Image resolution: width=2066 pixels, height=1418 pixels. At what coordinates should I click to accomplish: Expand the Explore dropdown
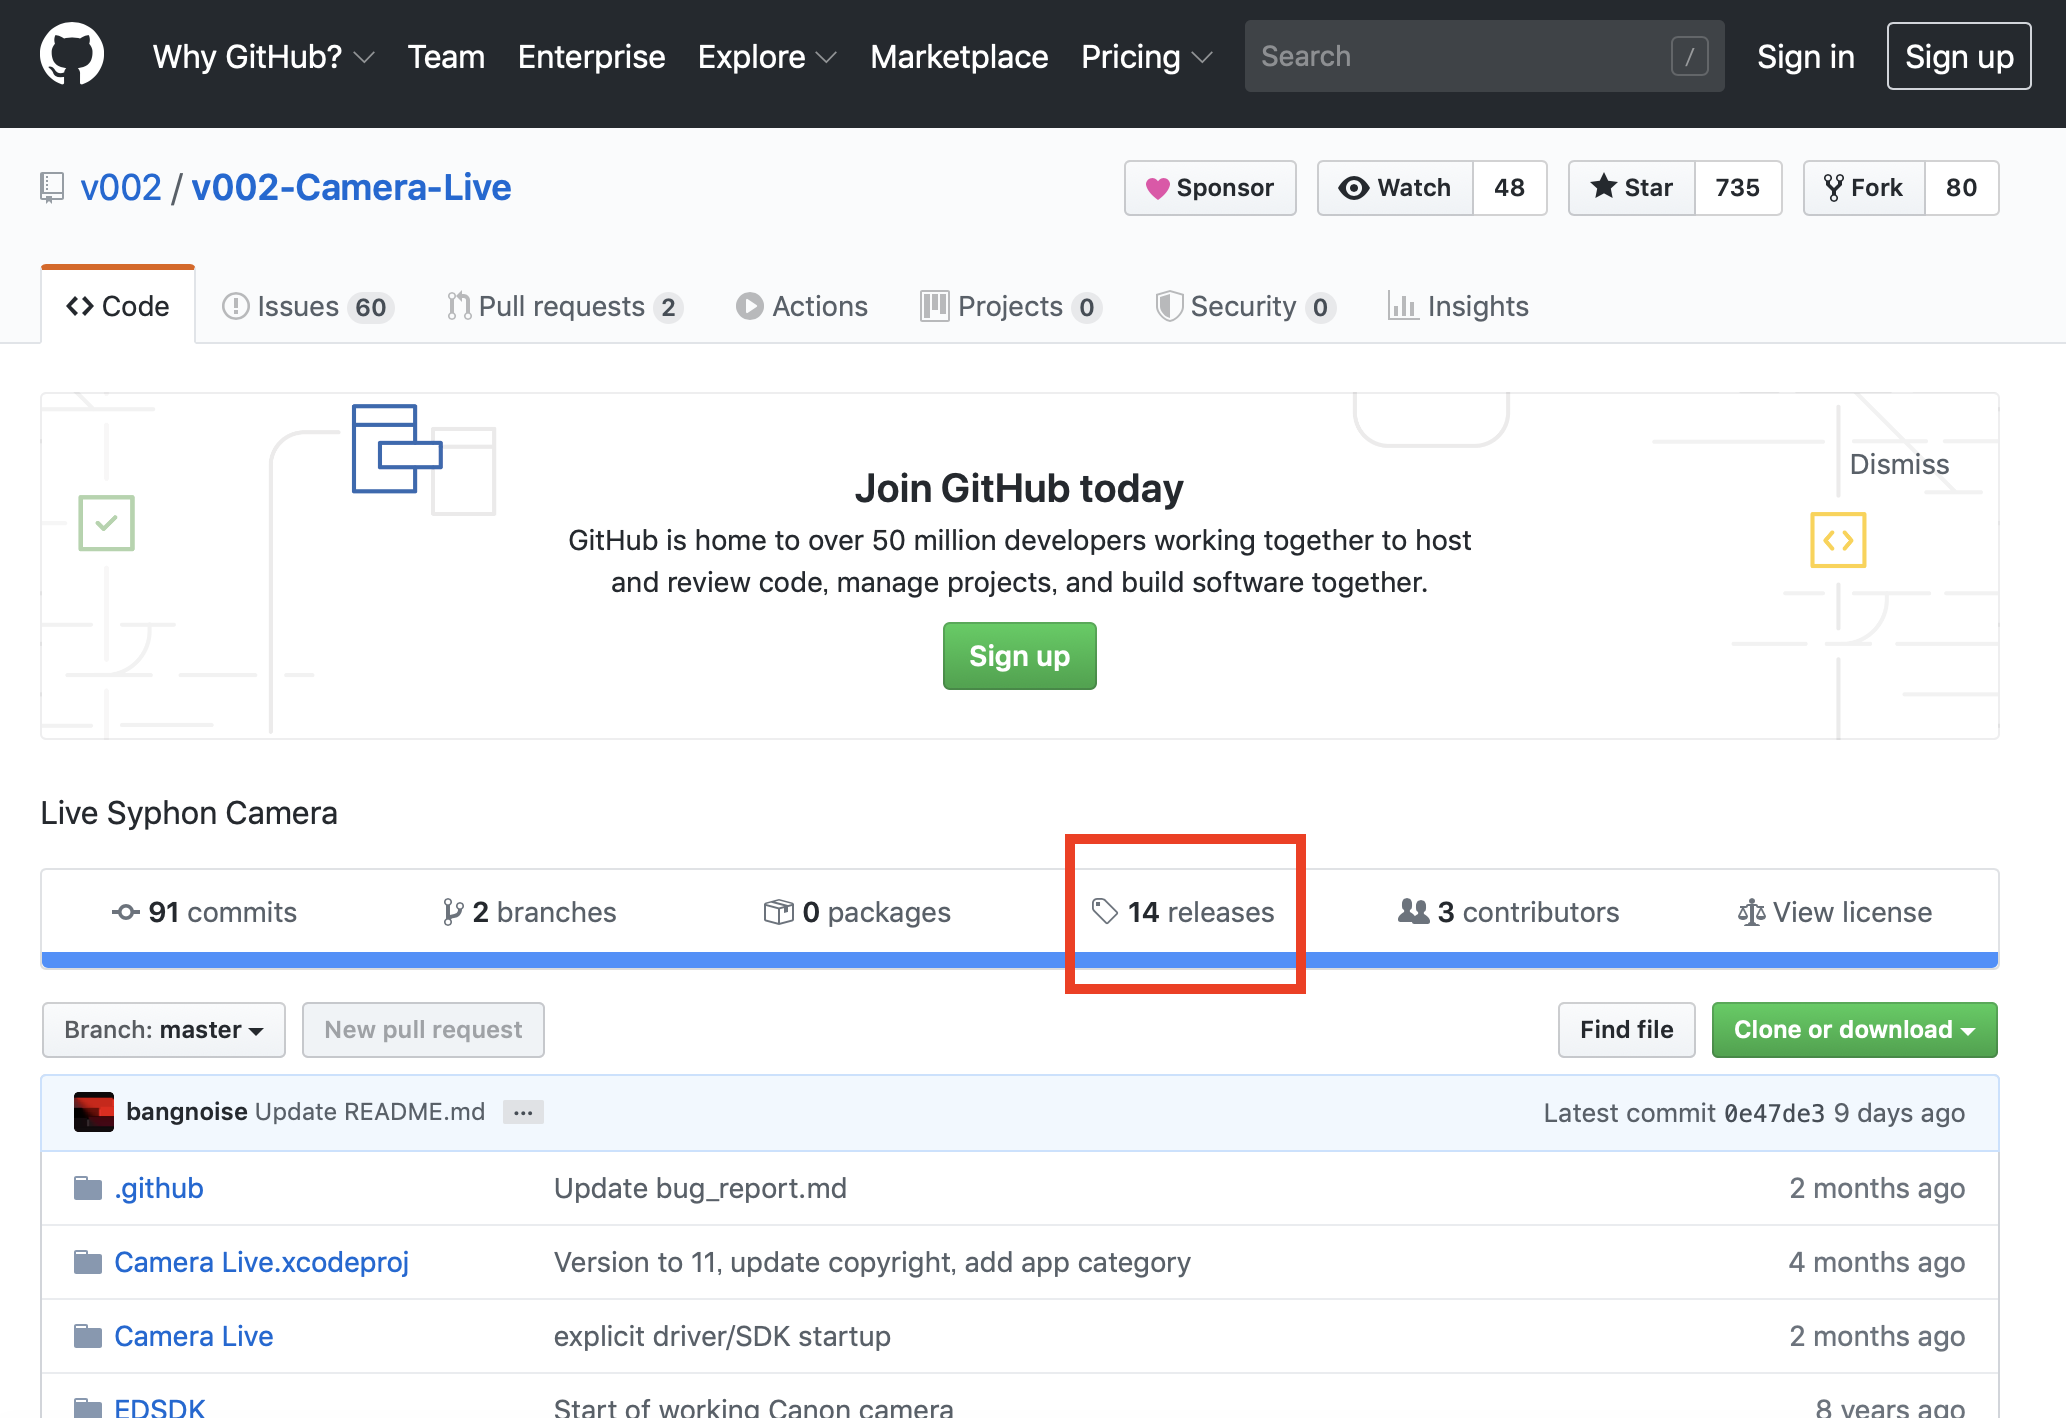coord(767,57)
